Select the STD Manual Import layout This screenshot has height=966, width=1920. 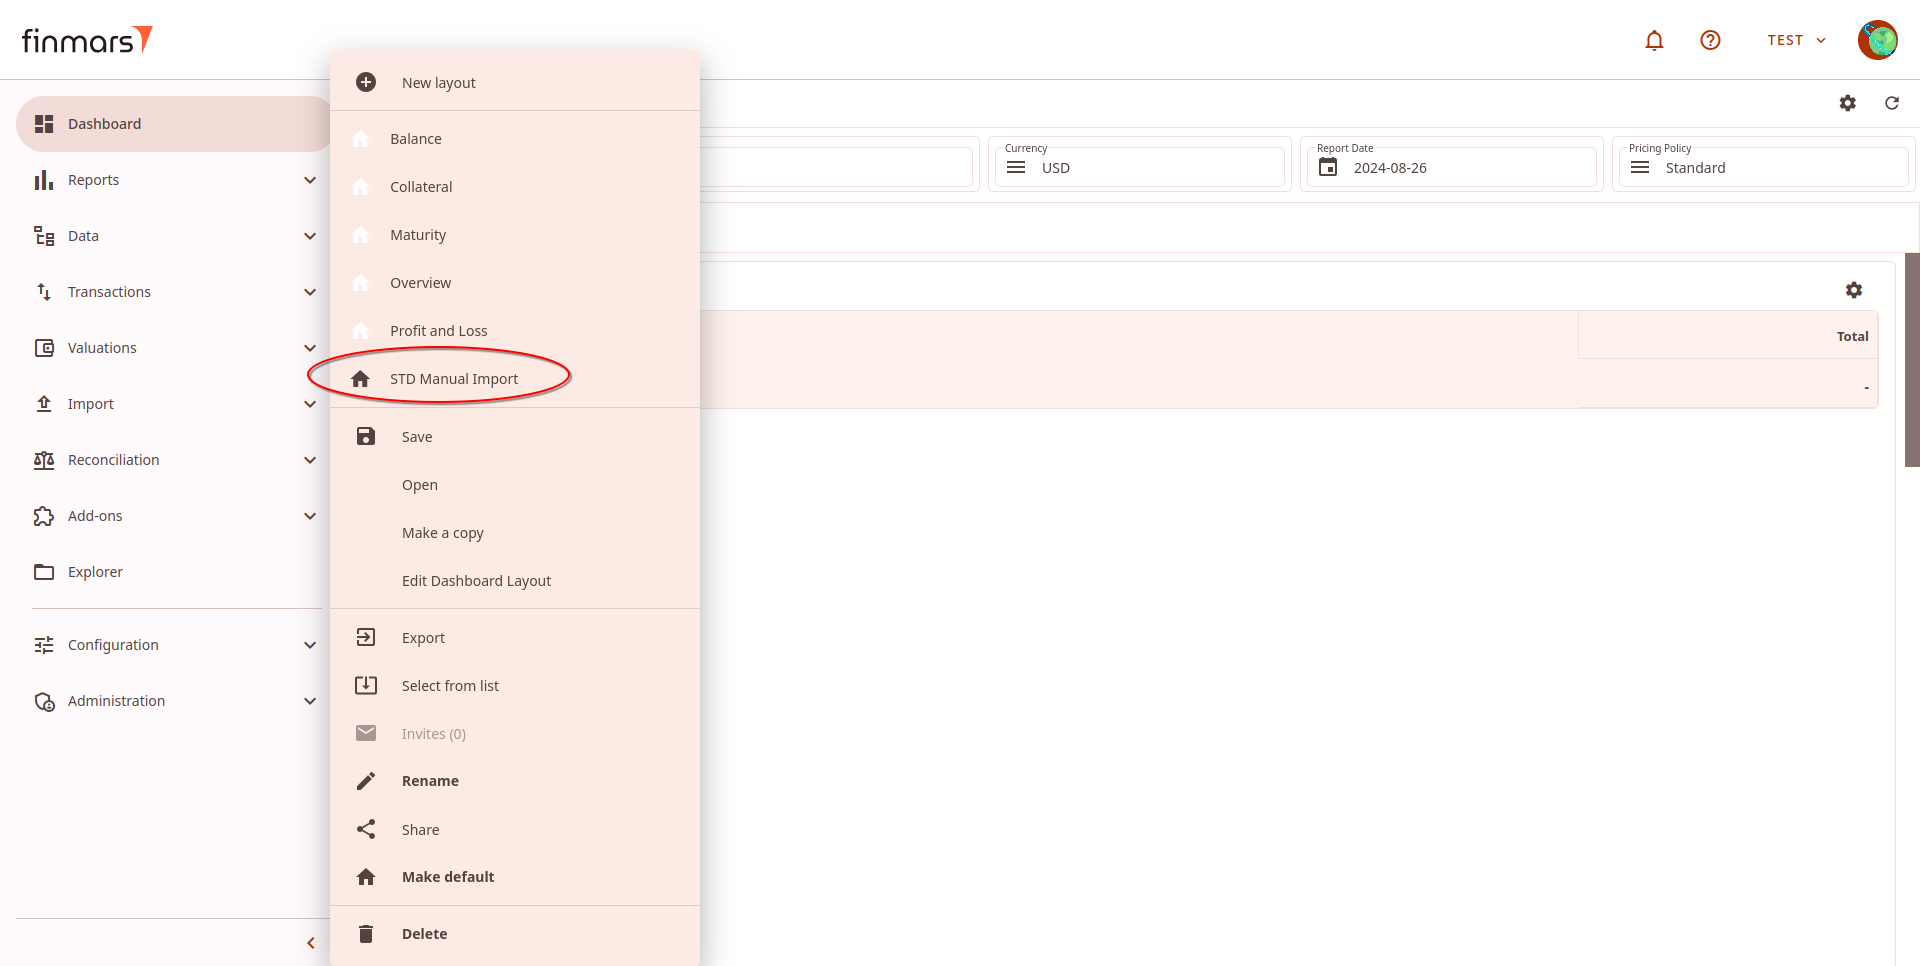[515, 379]
